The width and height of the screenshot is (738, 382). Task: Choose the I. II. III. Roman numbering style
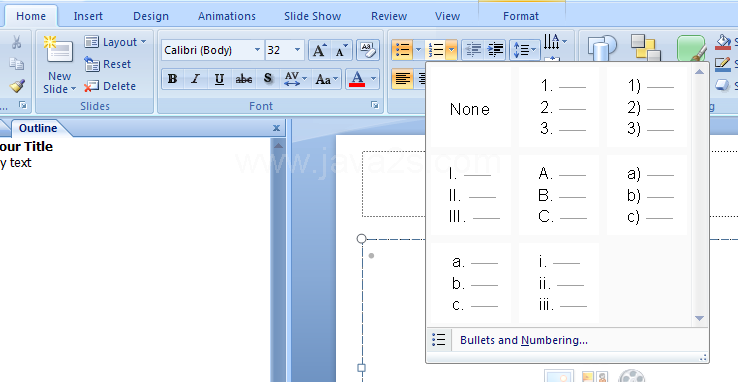470,195
